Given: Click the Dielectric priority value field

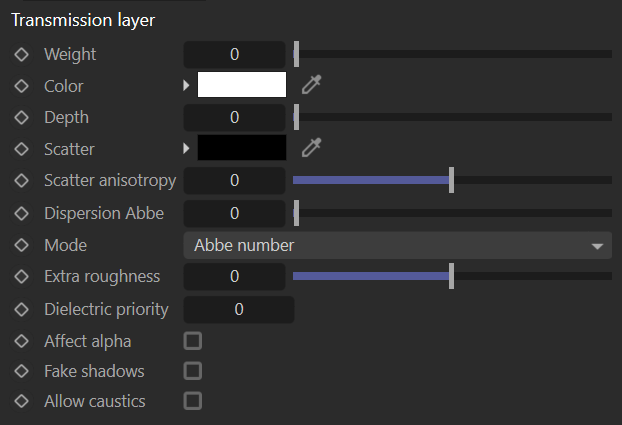Looking at the screenshot, I should pyautogui.click(x=238, y=309).
